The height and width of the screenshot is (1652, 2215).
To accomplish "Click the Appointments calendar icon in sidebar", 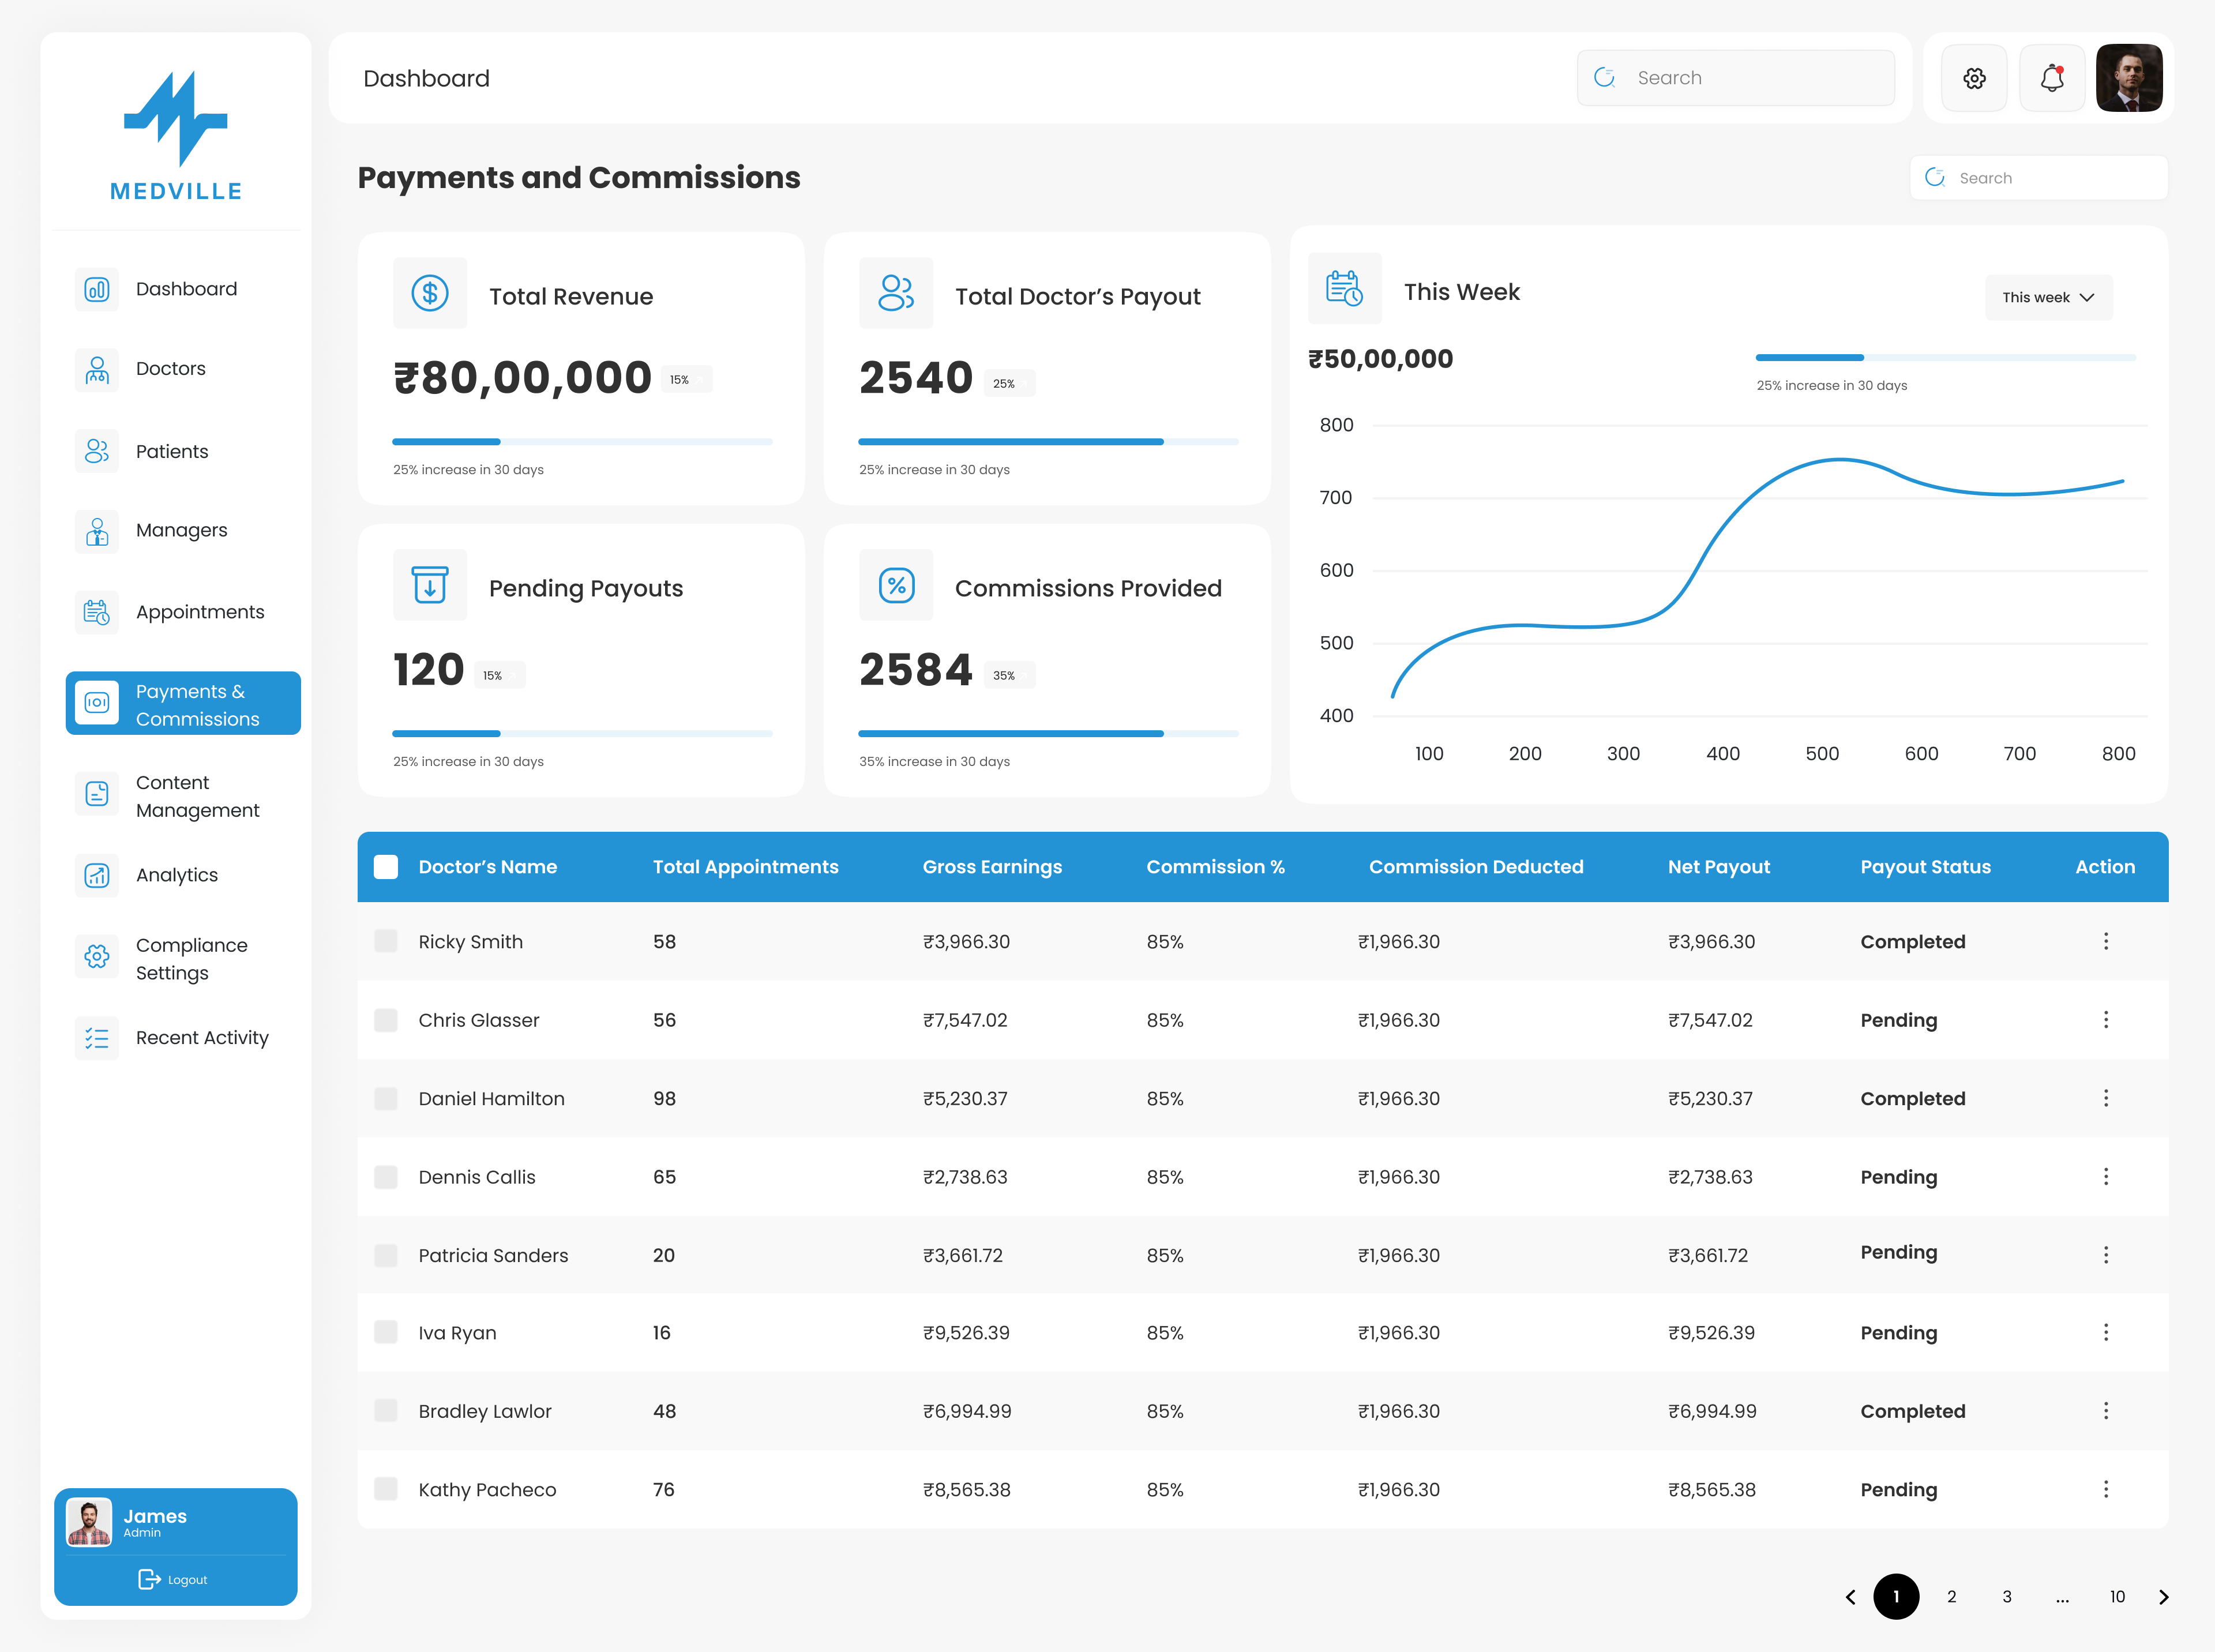I will tap(97, 612).
